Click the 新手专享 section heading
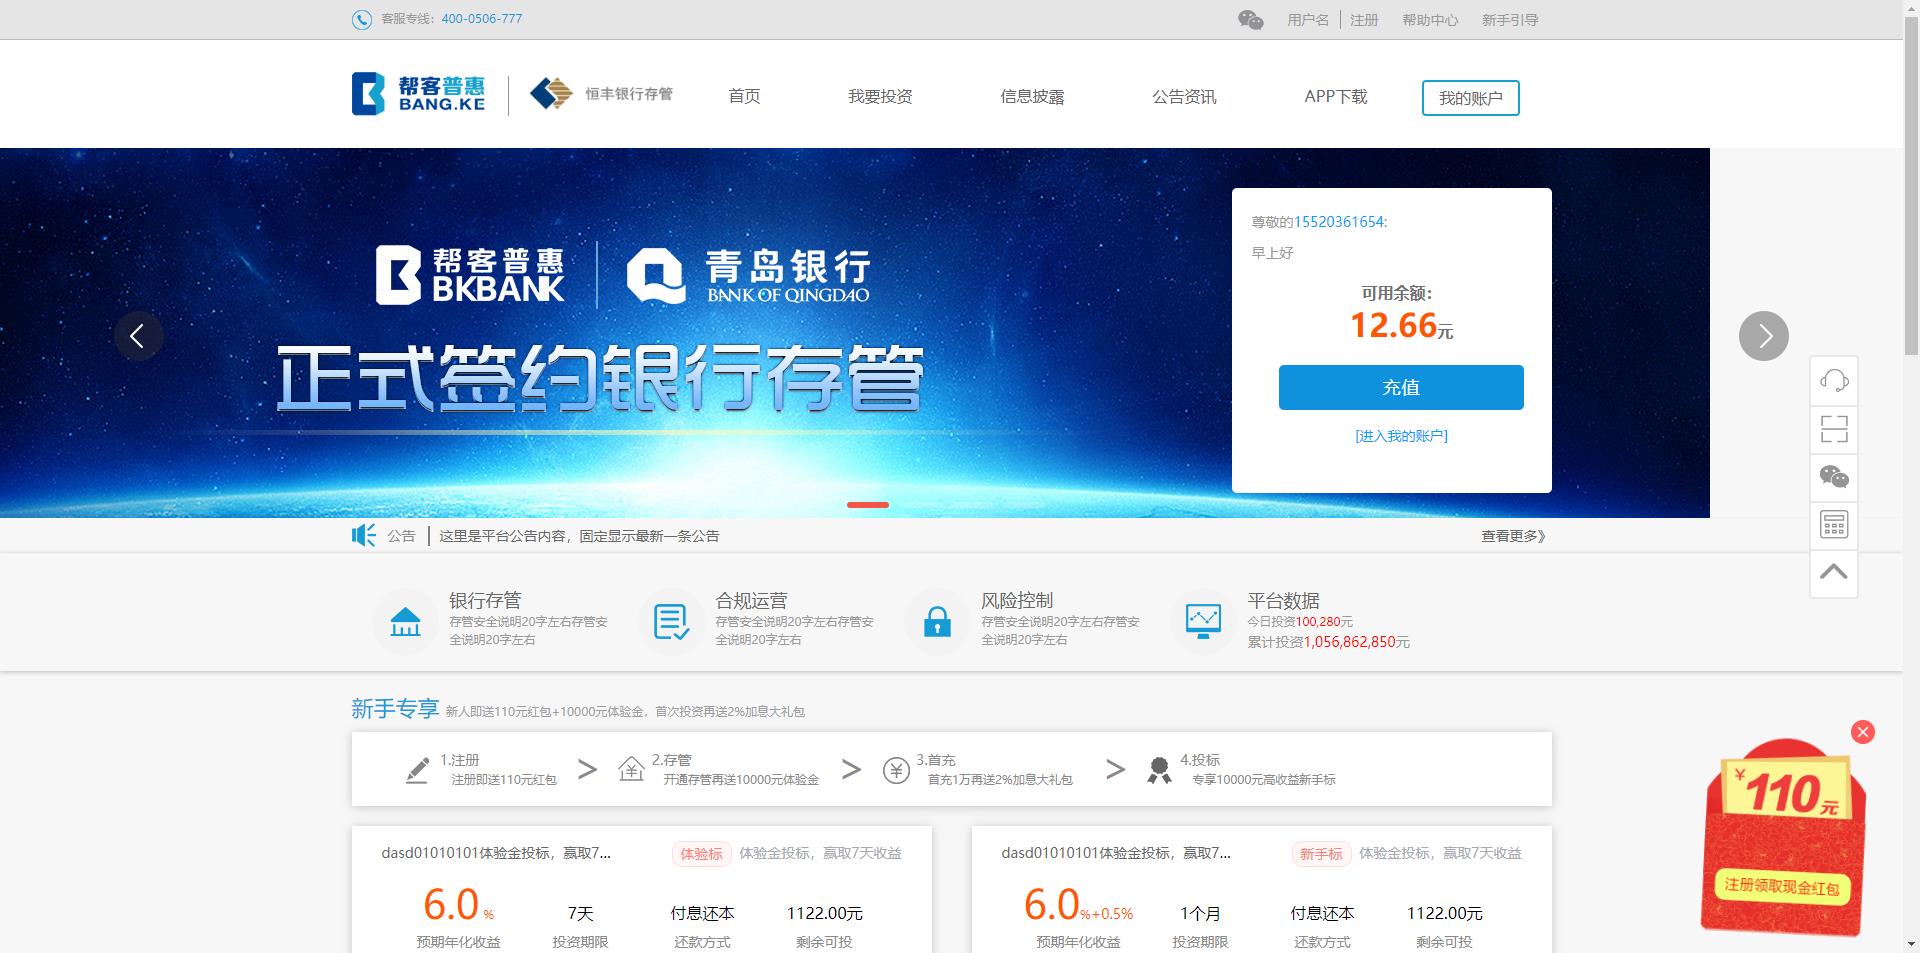This screenshot has height=953, width=1920. [395, 709]
